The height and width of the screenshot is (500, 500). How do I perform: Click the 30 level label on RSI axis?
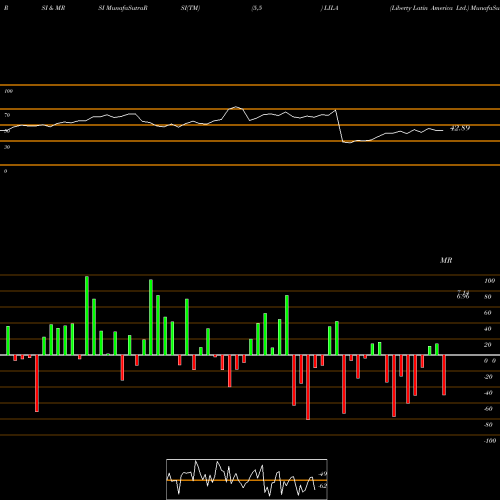7,147
